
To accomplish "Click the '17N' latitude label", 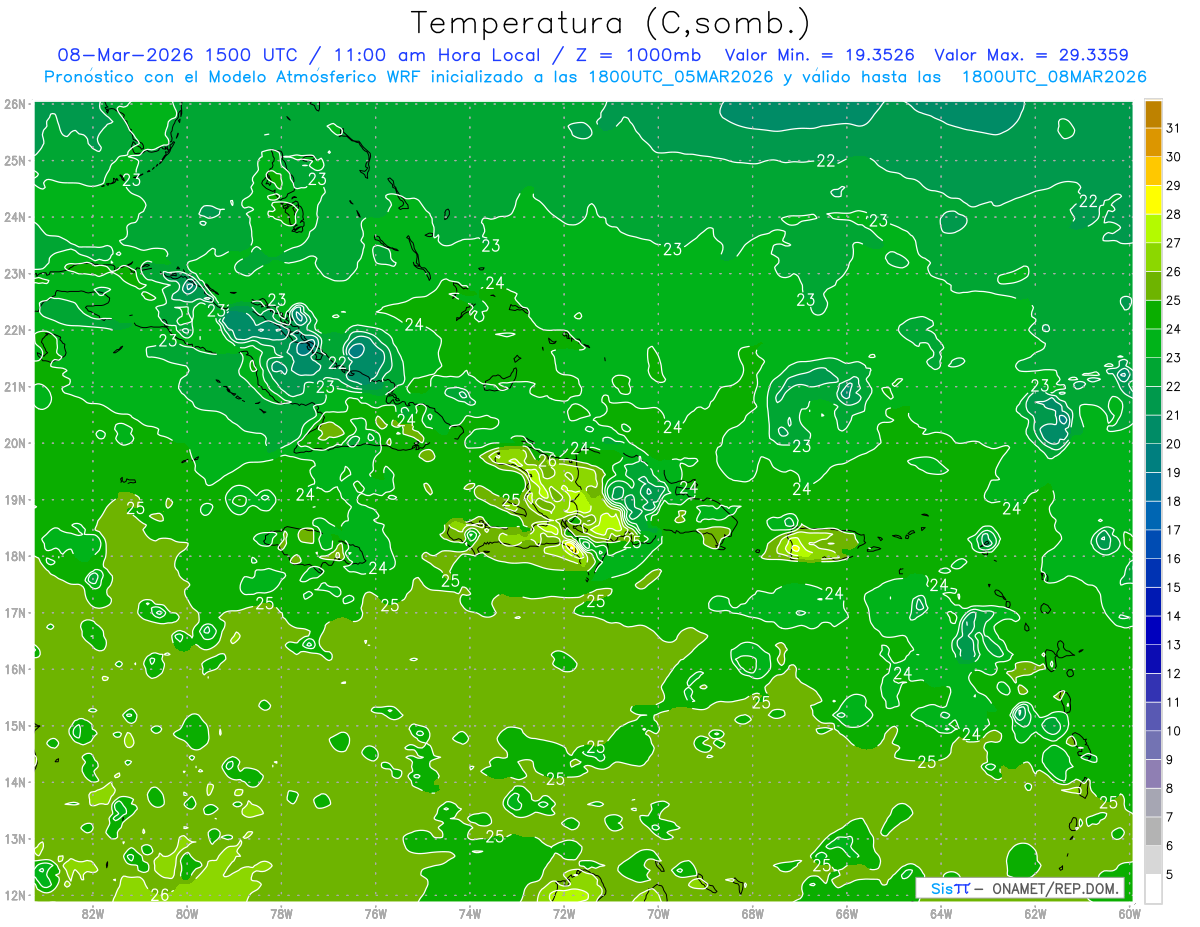I will pyautogui.click(x=15, y=612).
